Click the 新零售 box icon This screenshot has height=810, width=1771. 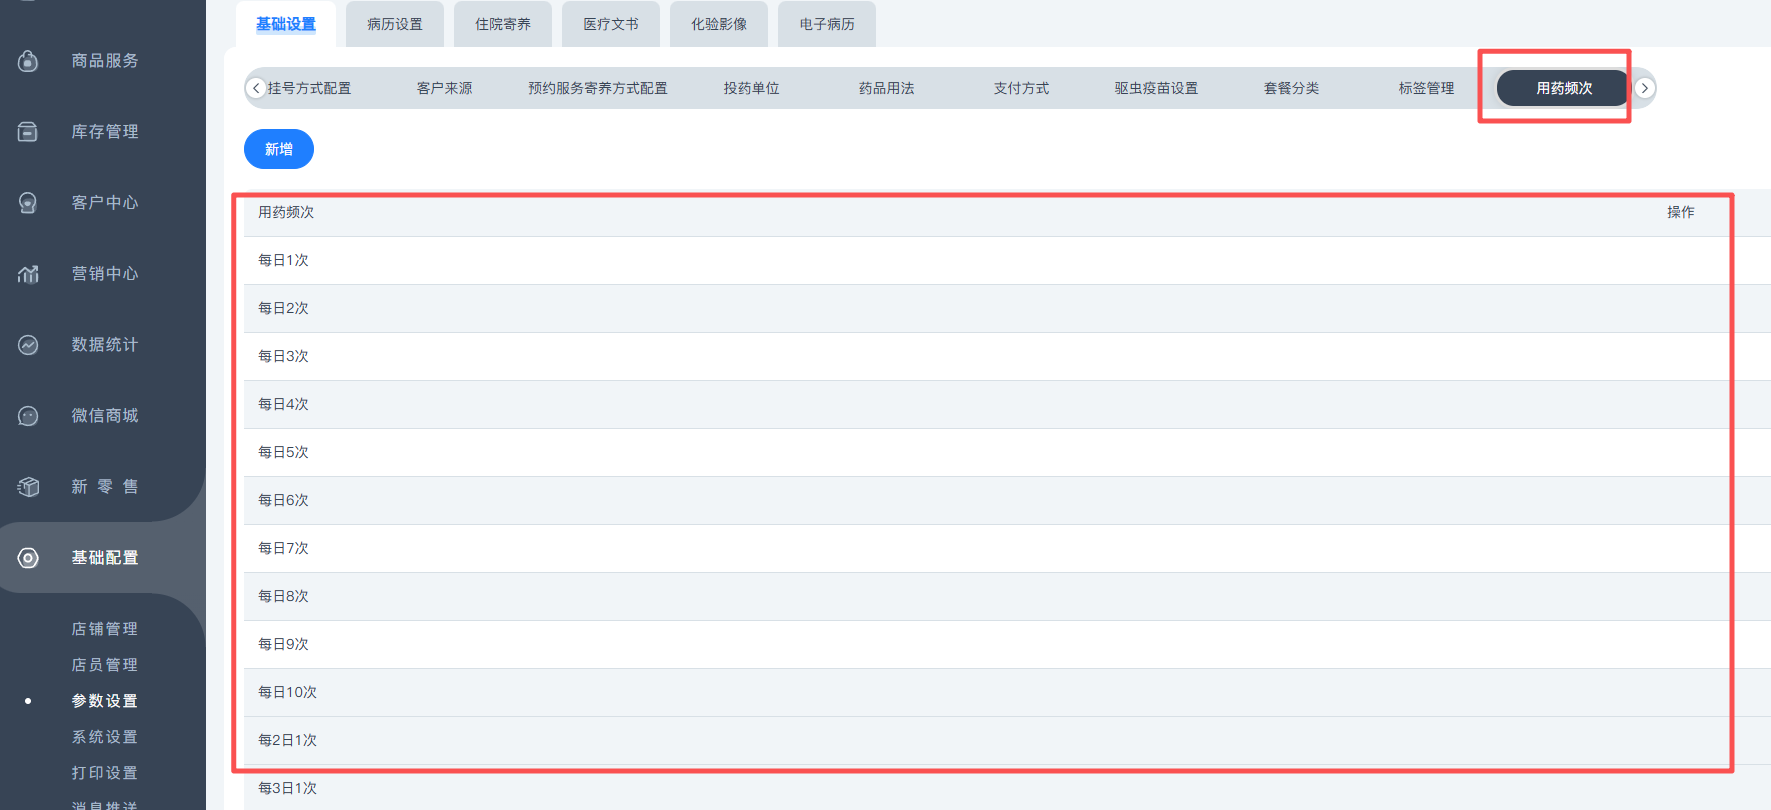(x=28, y=487)
